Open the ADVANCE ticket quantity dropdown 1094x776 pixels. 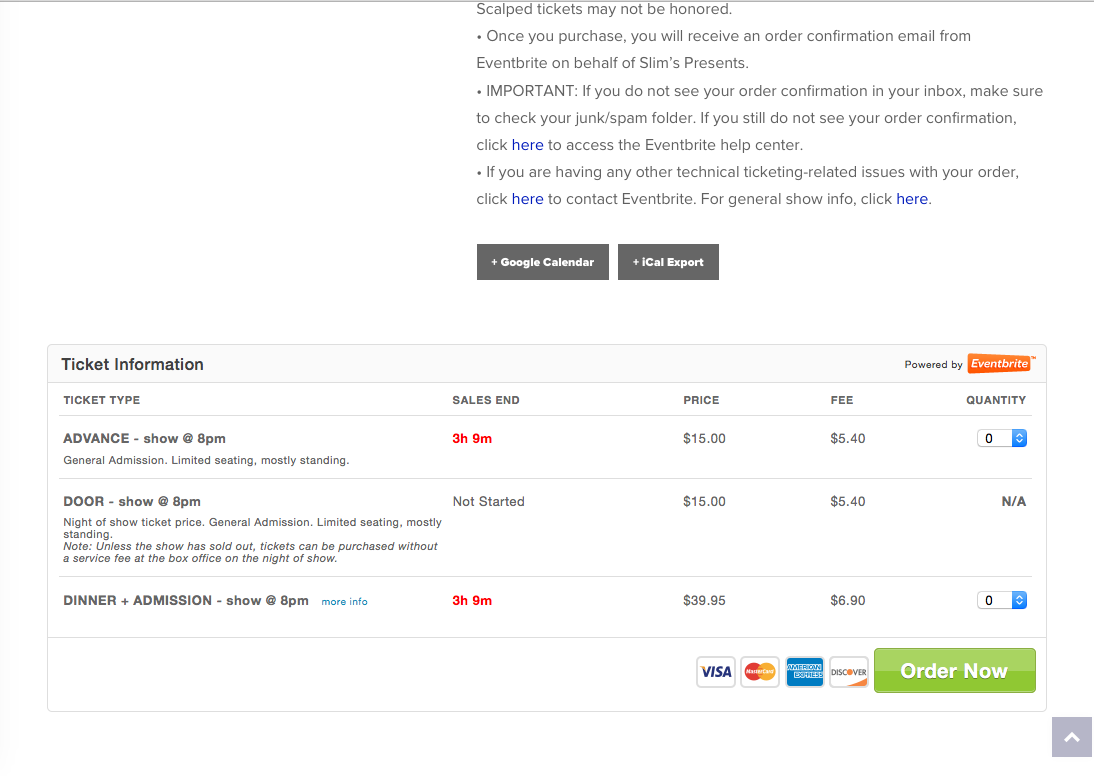[x=1001, y=438]
